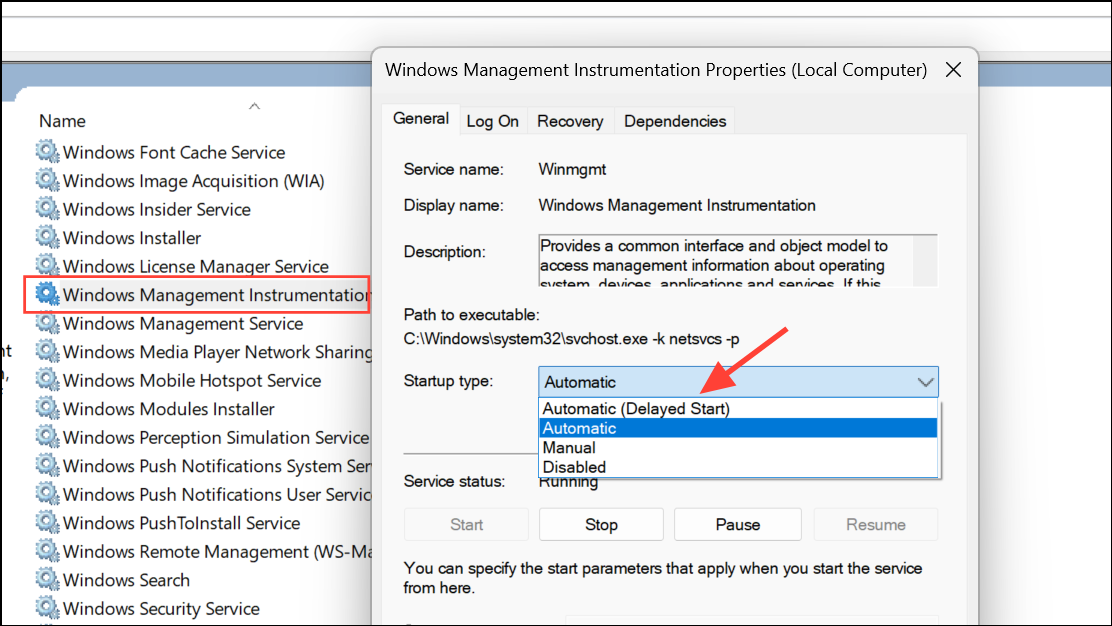Screen dimensions: 1112x626
Task: Click gear icon beside Windows Management Service
Action: pyautogui.click(x=48, y=323)
